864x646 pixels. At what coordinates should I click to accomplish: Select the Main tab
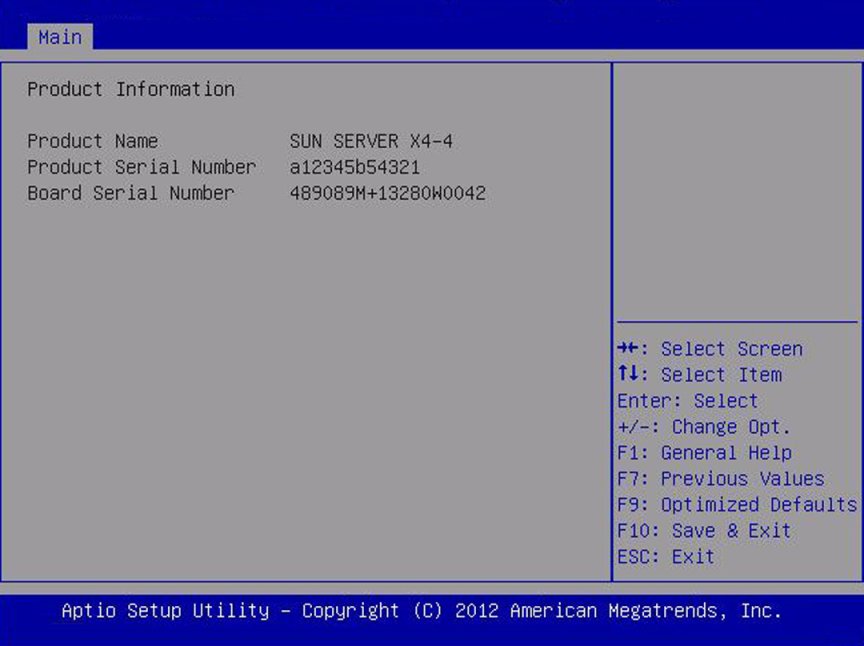click(60, 37)
